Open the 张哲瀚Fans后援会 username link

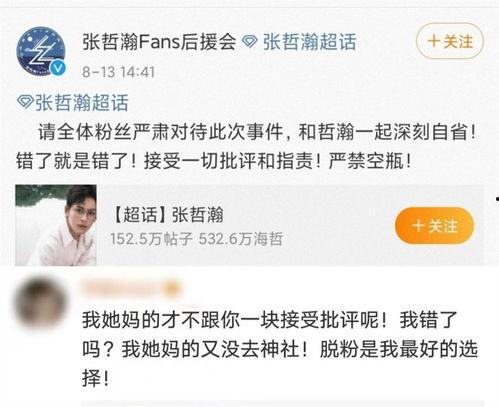159,42
